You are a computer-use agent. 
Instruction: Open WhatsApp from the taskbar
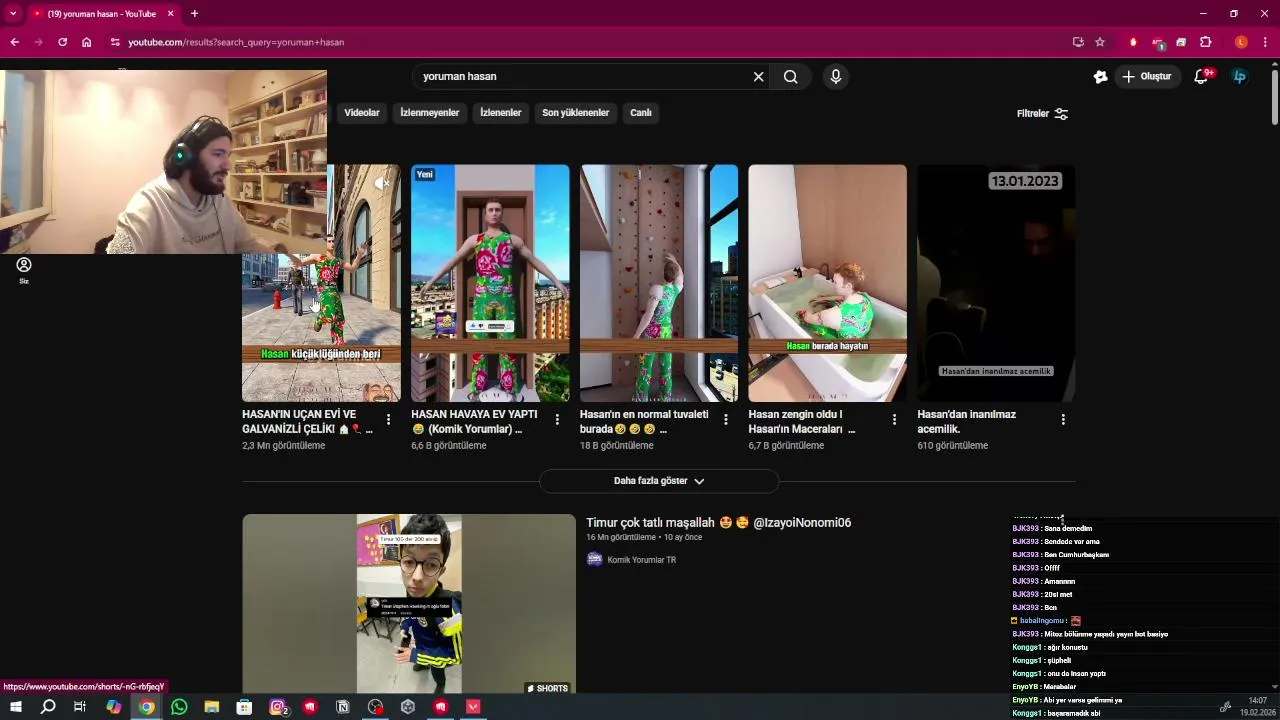pos(179,707)
